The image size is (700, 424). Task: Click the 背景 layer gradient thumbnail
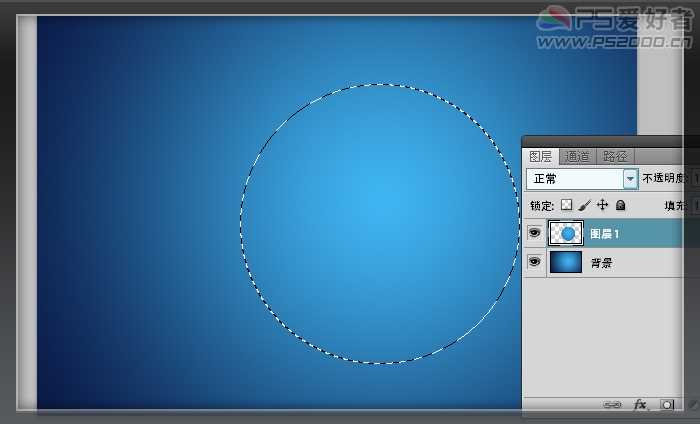coord(567,262)
